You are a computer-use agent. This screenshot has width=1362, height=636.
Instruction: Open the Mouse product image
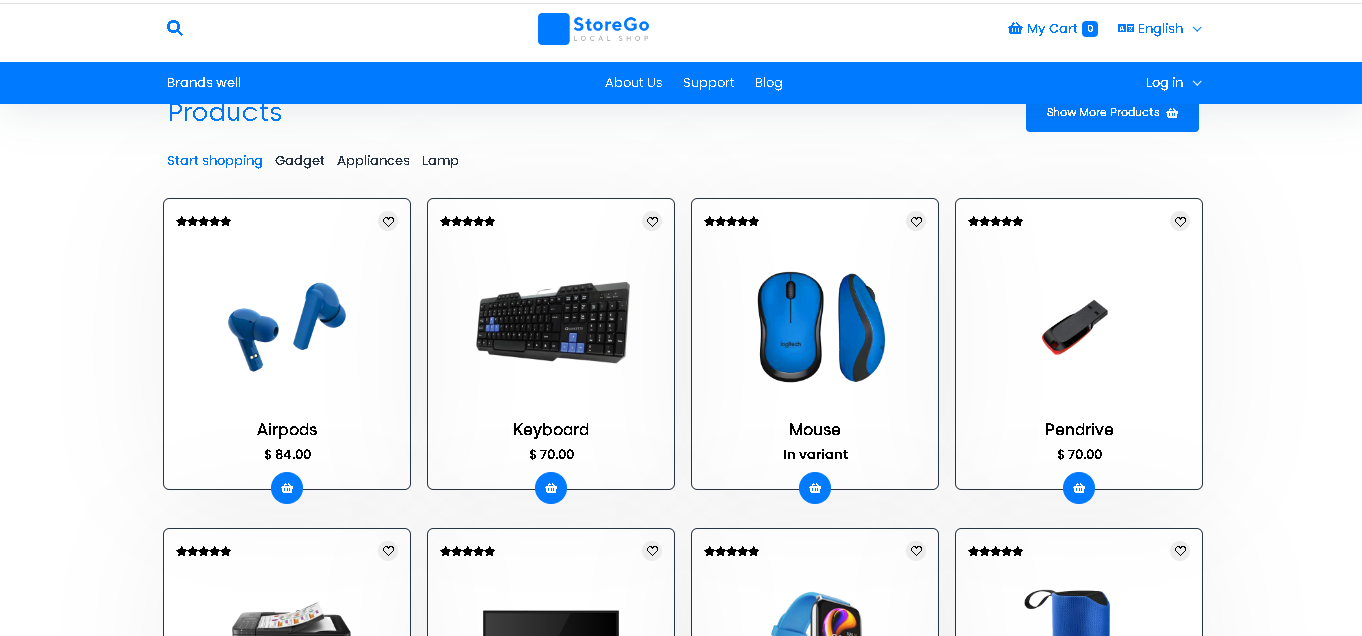815,328
